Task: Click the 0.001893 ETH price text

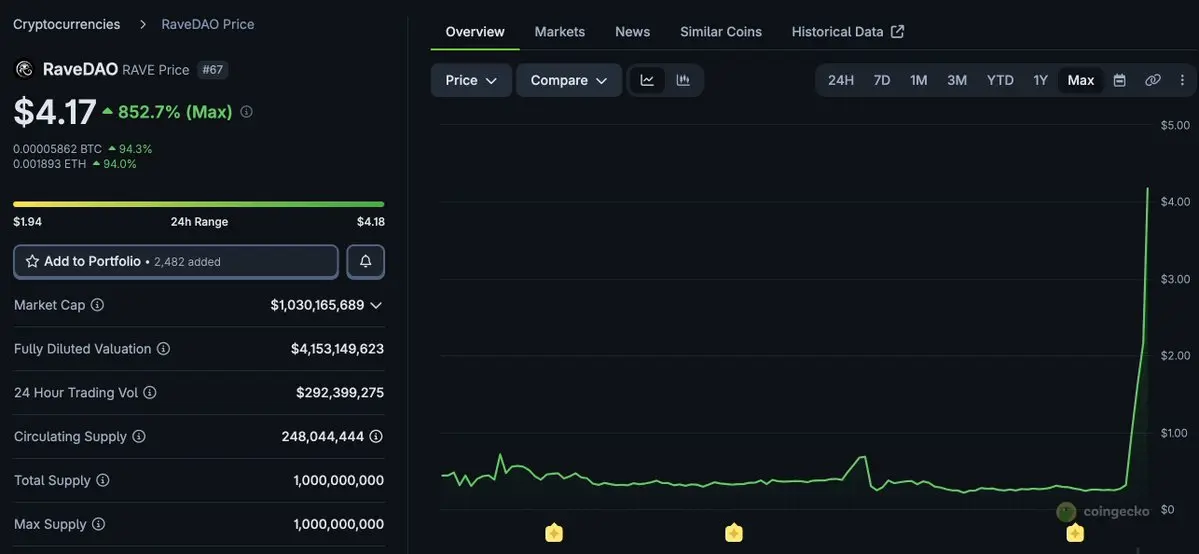Action: click(x=50, y=164)
